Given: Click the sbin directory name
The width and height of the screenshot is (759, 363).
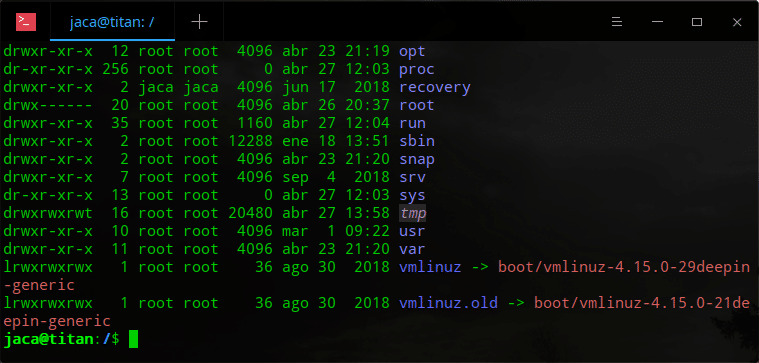Looking at the screenshot, I should [416, 141].
